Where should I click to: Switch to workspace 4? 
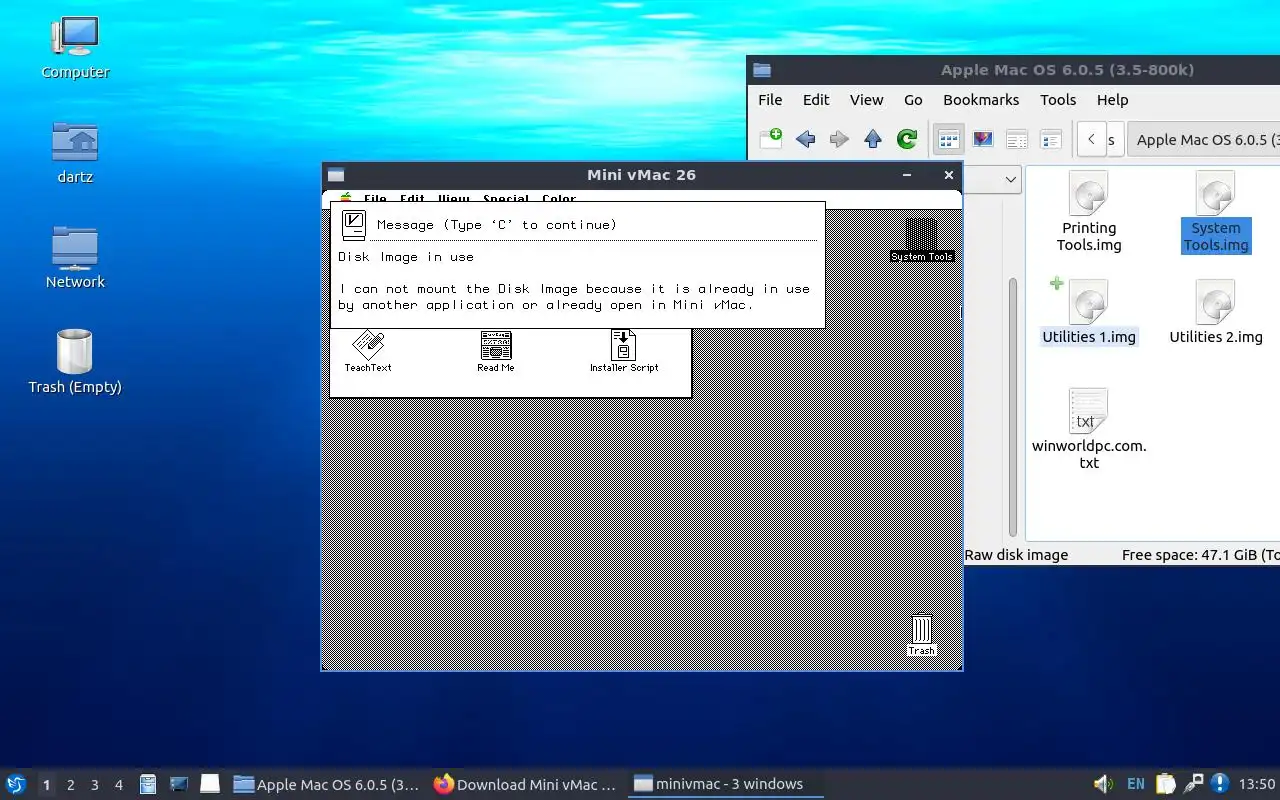pyautogui.click(x=118, y=785)
